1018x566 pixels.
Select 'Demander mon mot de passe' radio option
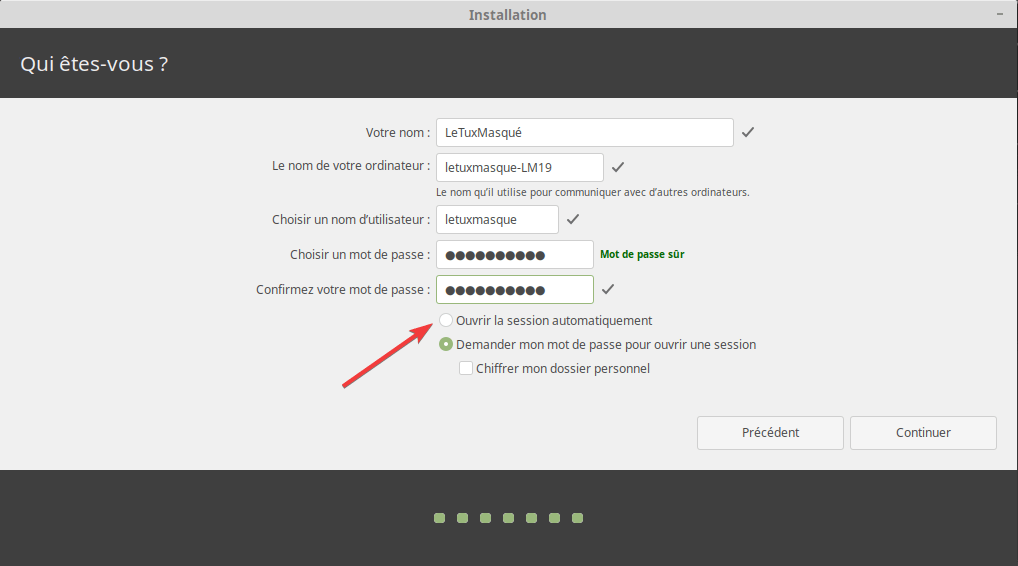click(446, 344)
